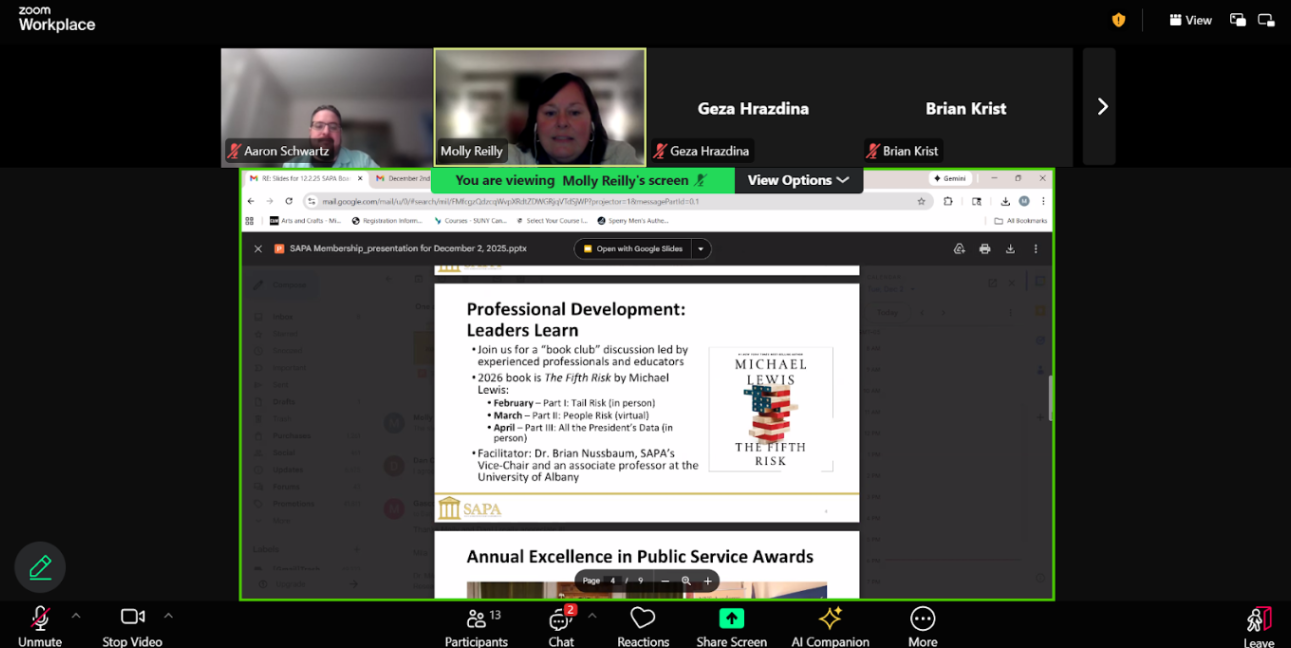This screenshot has height=648, width=1291.
Task: Click the encryption shield icon
Action: tap(1118, 20)
